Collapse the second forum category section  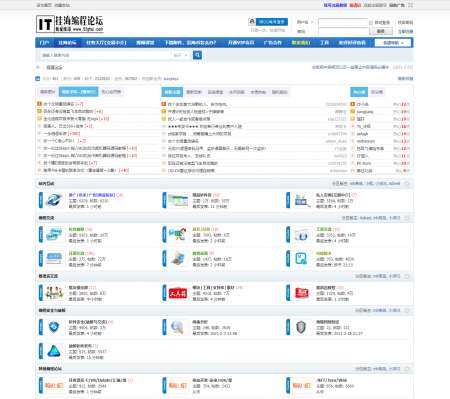(x=407, y=218)
